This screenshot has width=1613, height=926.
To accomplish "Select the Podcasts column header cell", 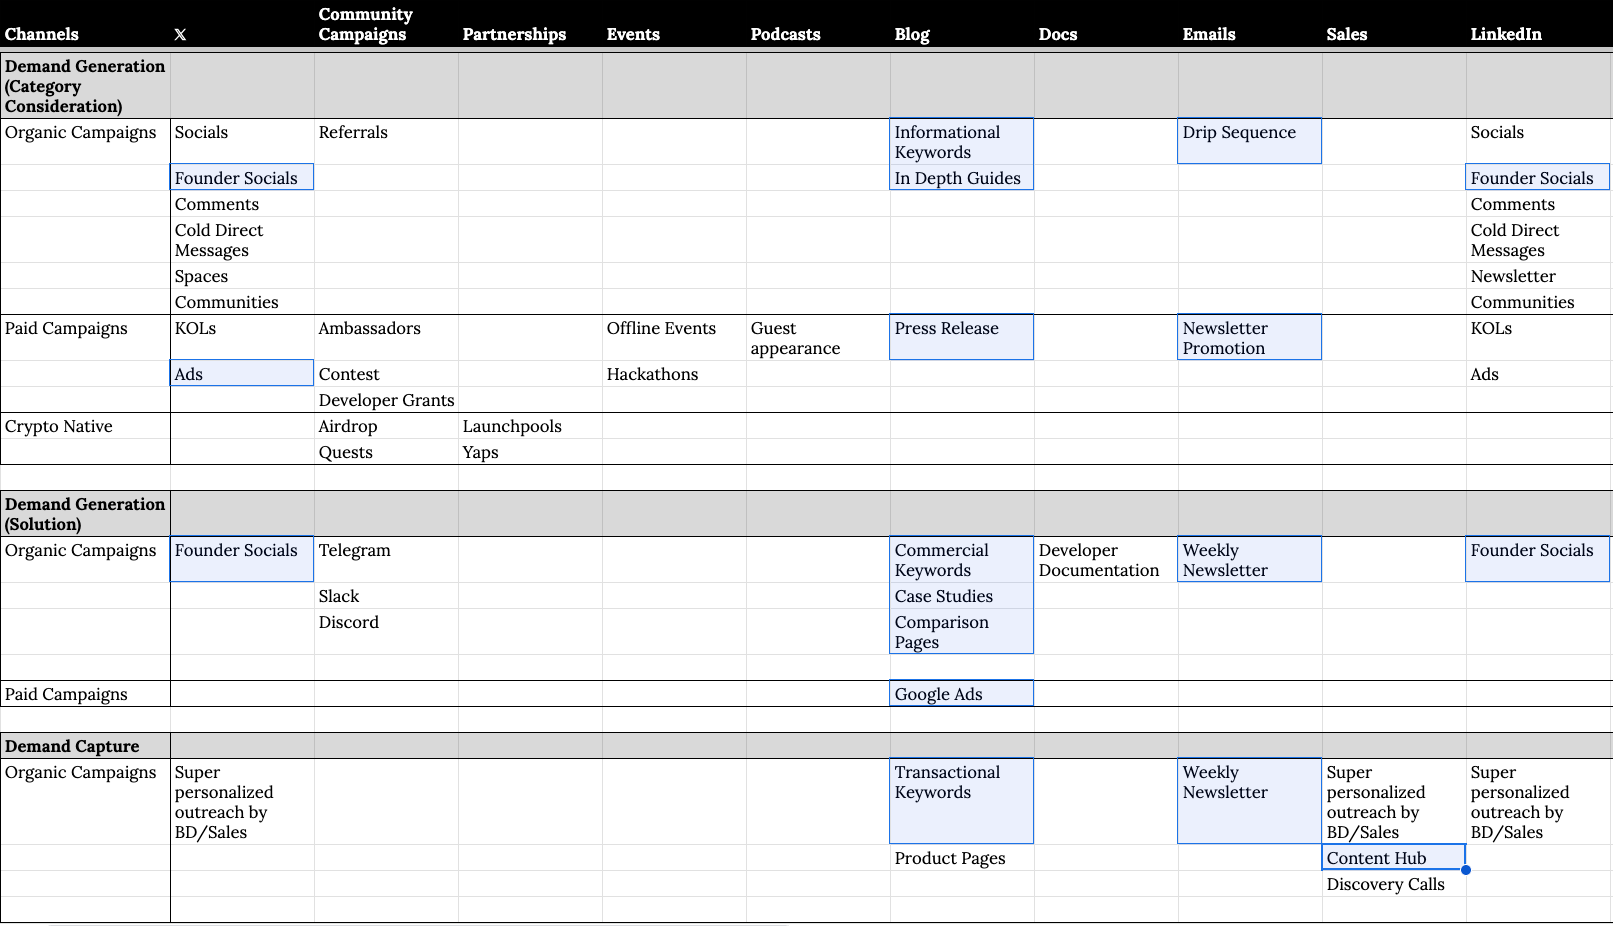I will pos(818,24).
